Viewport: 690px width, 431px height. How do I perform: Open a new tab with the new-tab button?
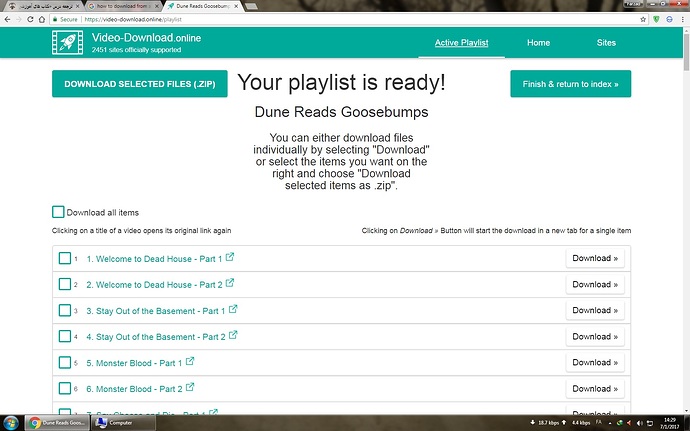[x=251, y=7]
